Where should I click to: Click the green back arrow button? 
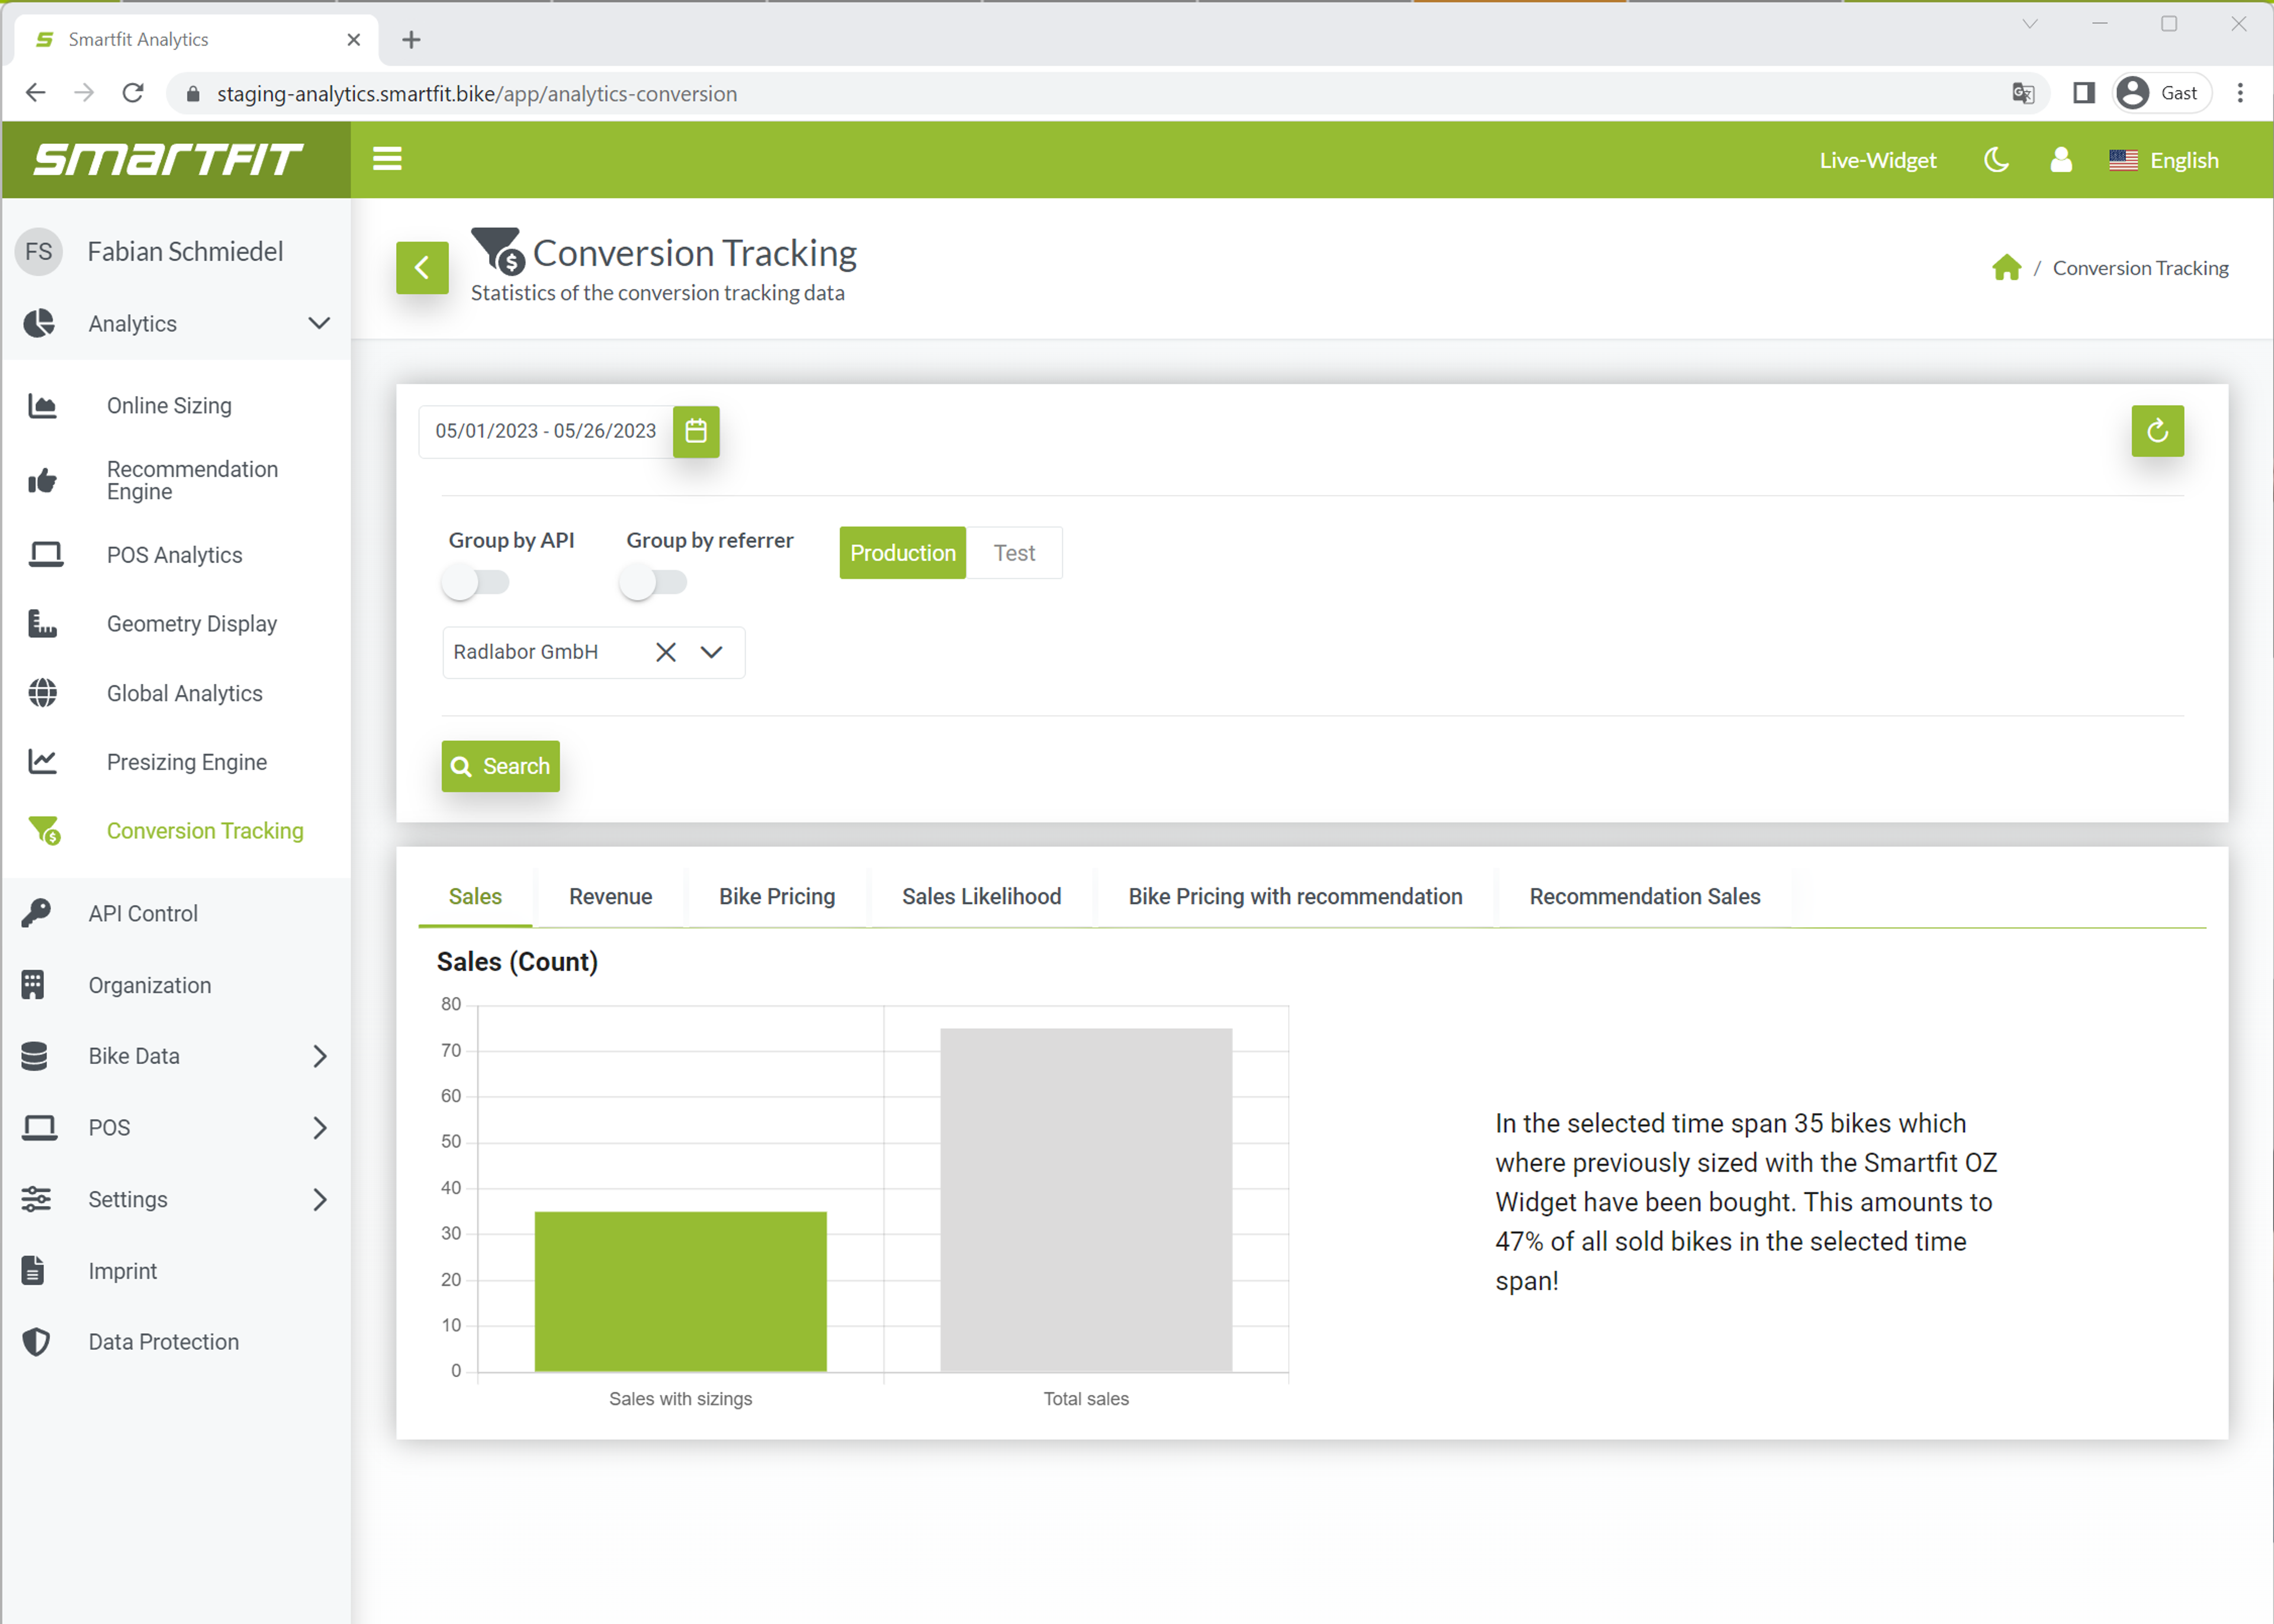pos(422,268)
